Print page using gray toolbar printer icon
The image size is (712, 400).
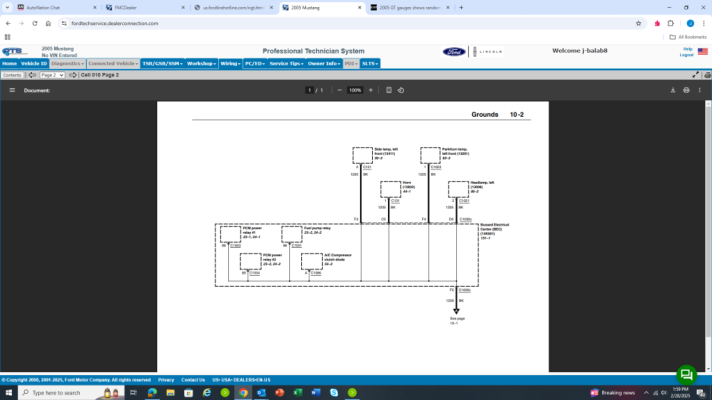707,75
